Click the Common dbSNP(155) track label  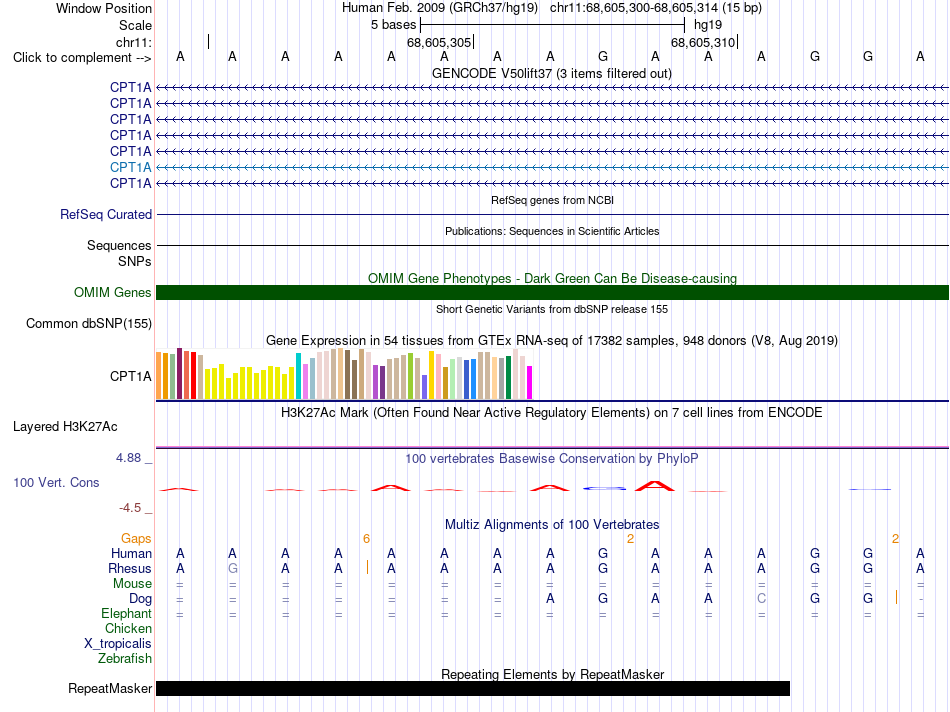click(x=89, y=324)
